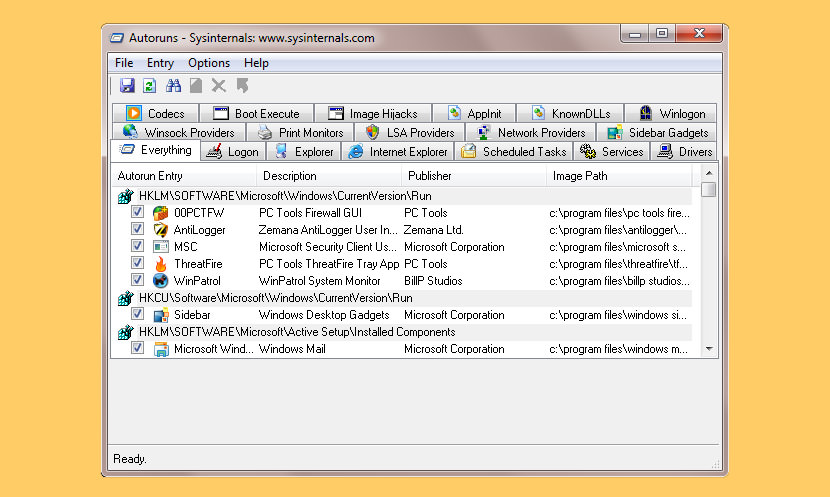
Task: Disable the WinPatrol autorun entry
Action: pyautogui.click(x=138, y=279)
